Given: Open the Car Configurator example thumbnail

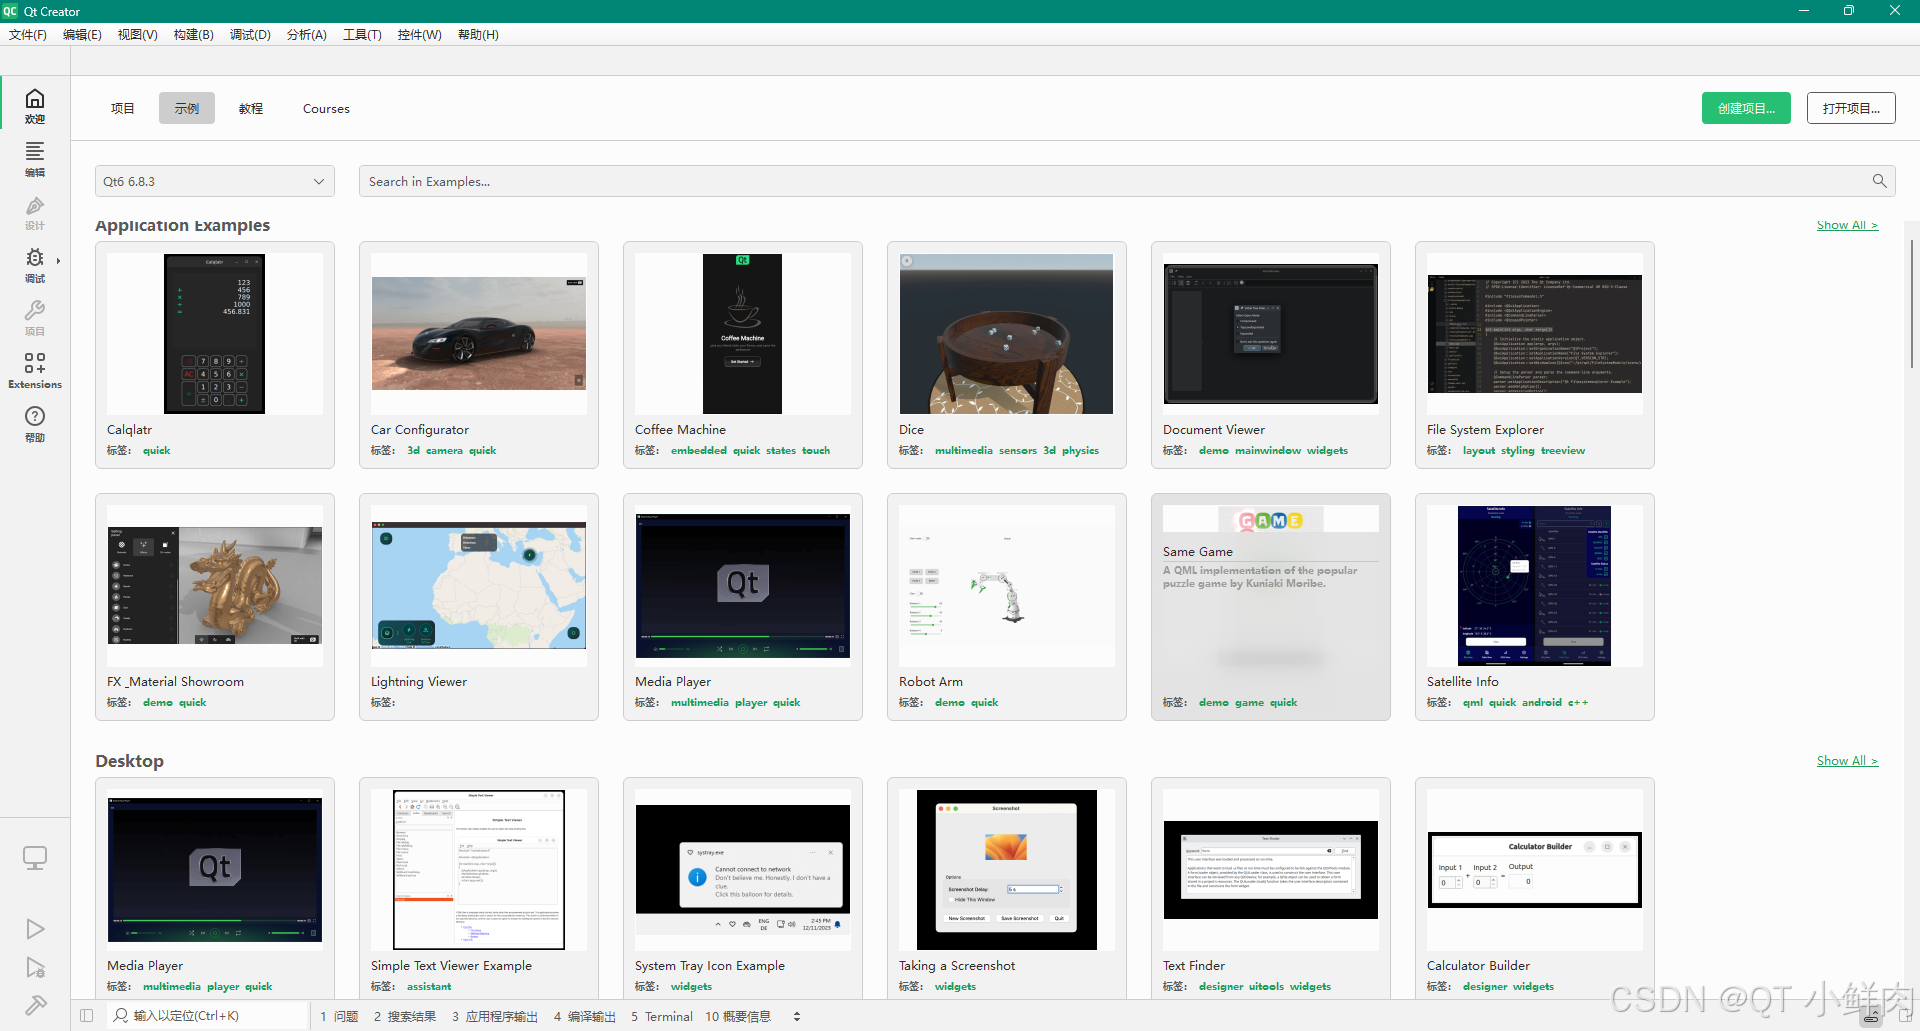Looking at the screenshot, I should coord(479,334).
